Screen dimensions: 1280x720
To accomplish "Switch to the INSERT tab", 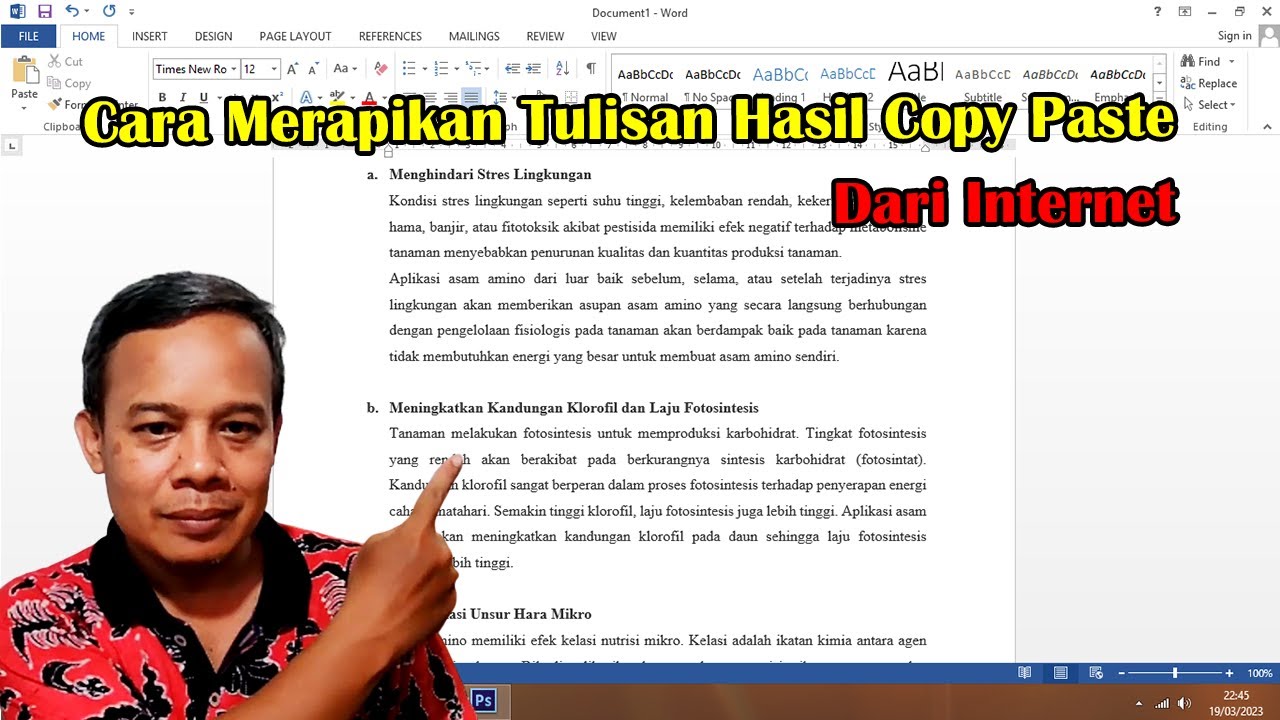I will click(150, 36).
